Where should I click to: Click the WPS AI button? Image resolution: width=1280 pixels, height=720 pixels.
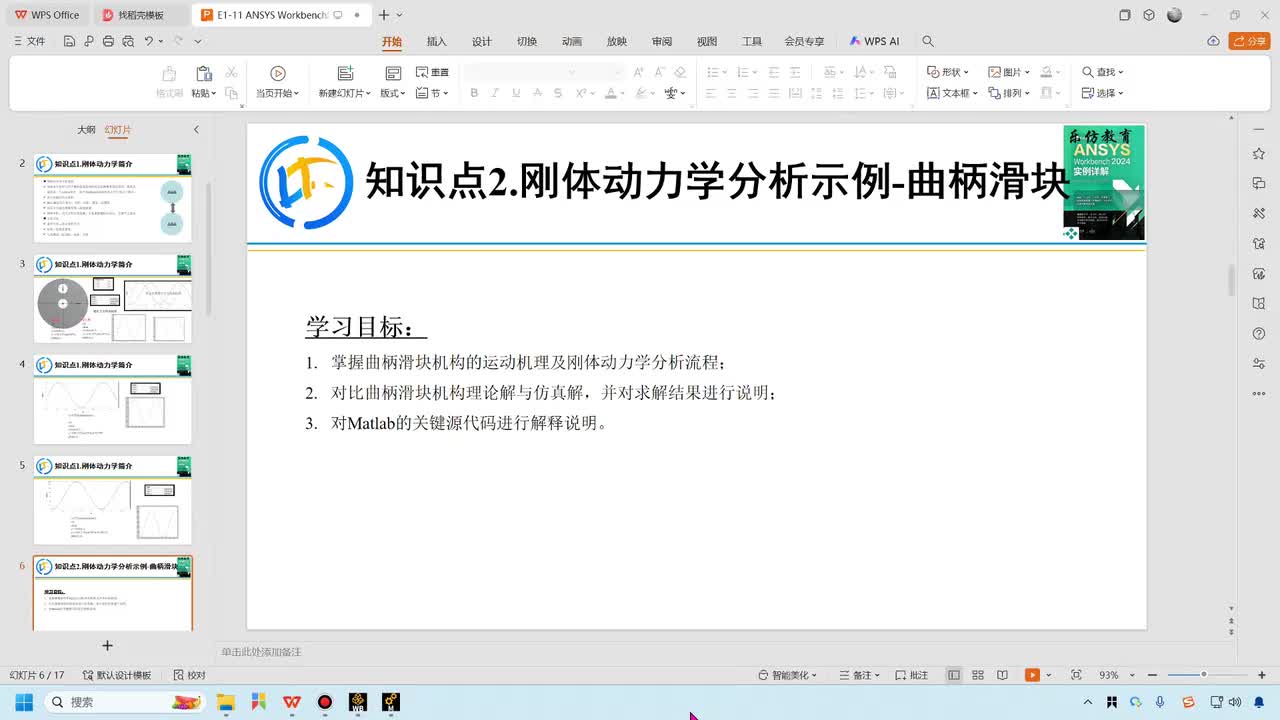pos(874,41)
